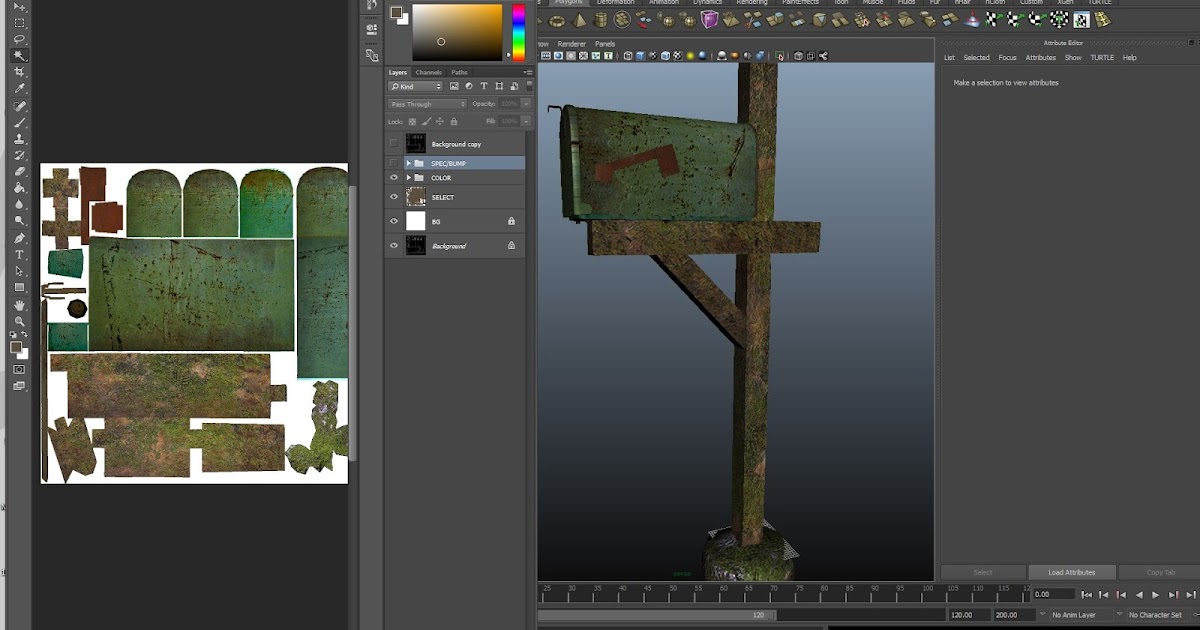Play the animation forward
This screenshot has height=630, width=1200.
pos(1156,595)
